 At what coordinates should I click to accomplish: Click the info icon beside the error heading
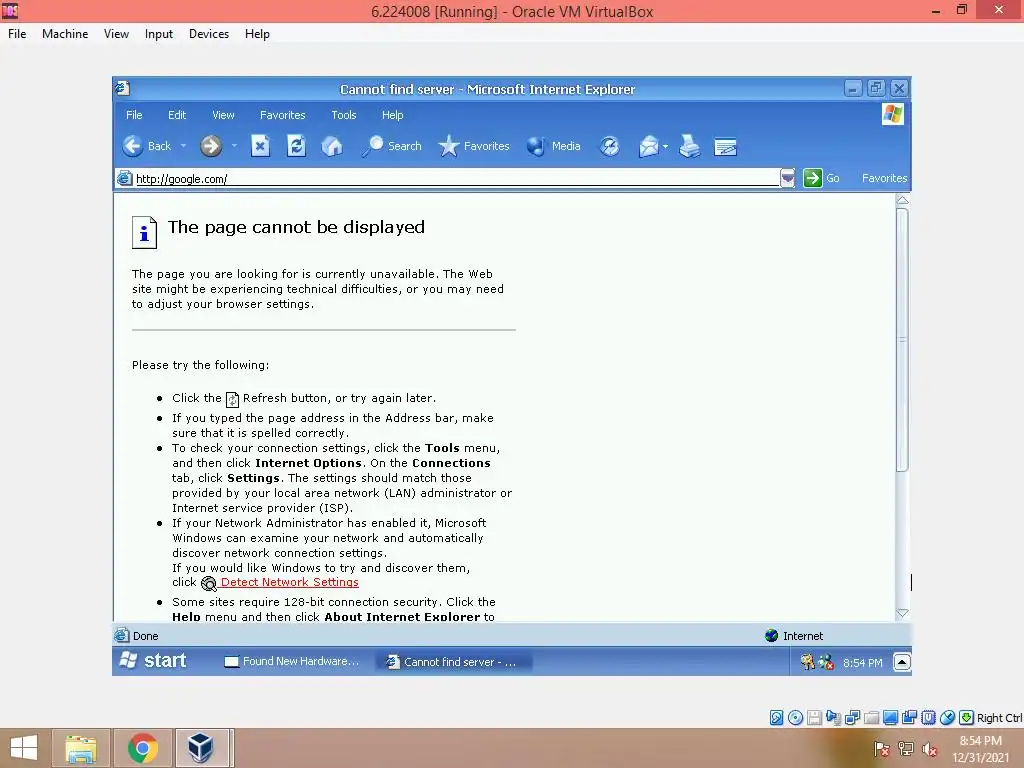[x=144, y=232]
